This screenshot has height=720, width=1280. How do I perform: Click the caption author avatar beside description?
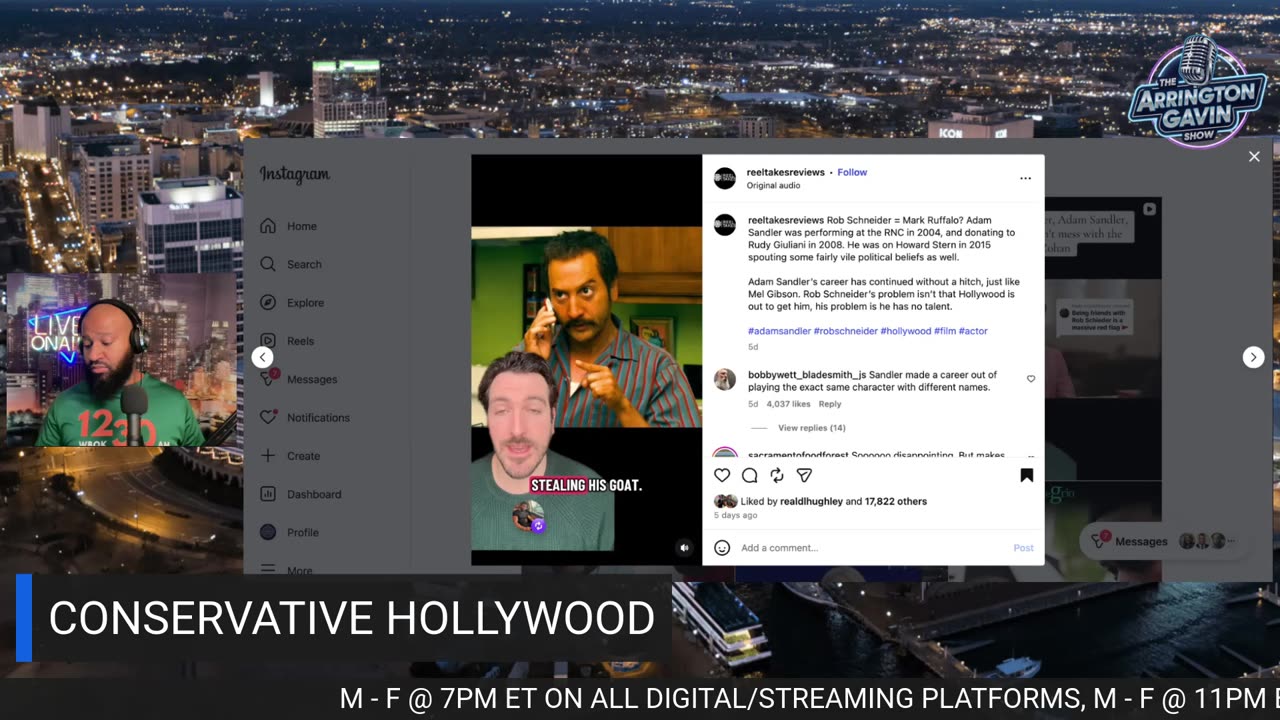[725, 224]
